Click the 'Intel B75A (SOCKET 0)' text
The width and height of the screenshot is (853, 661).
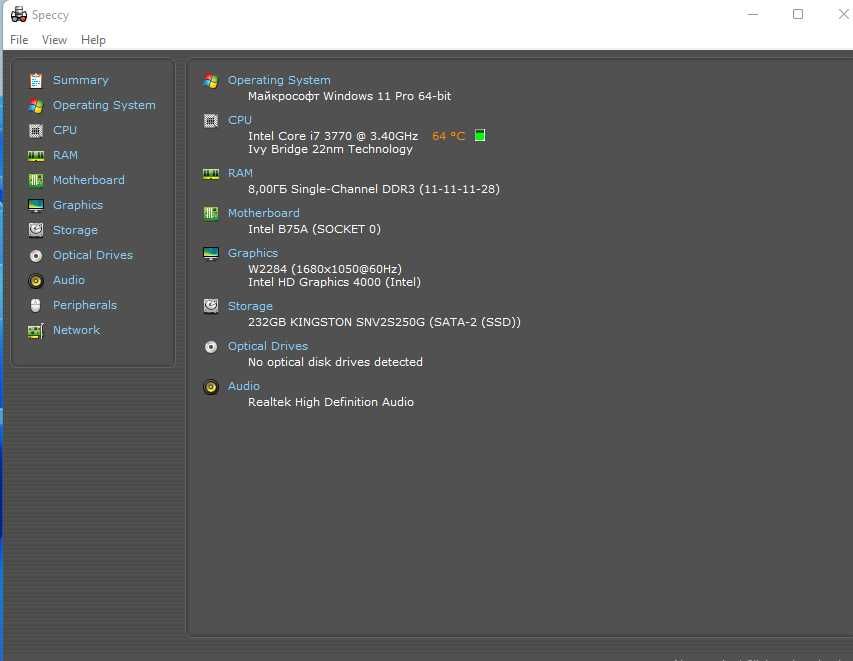[314, 229]
